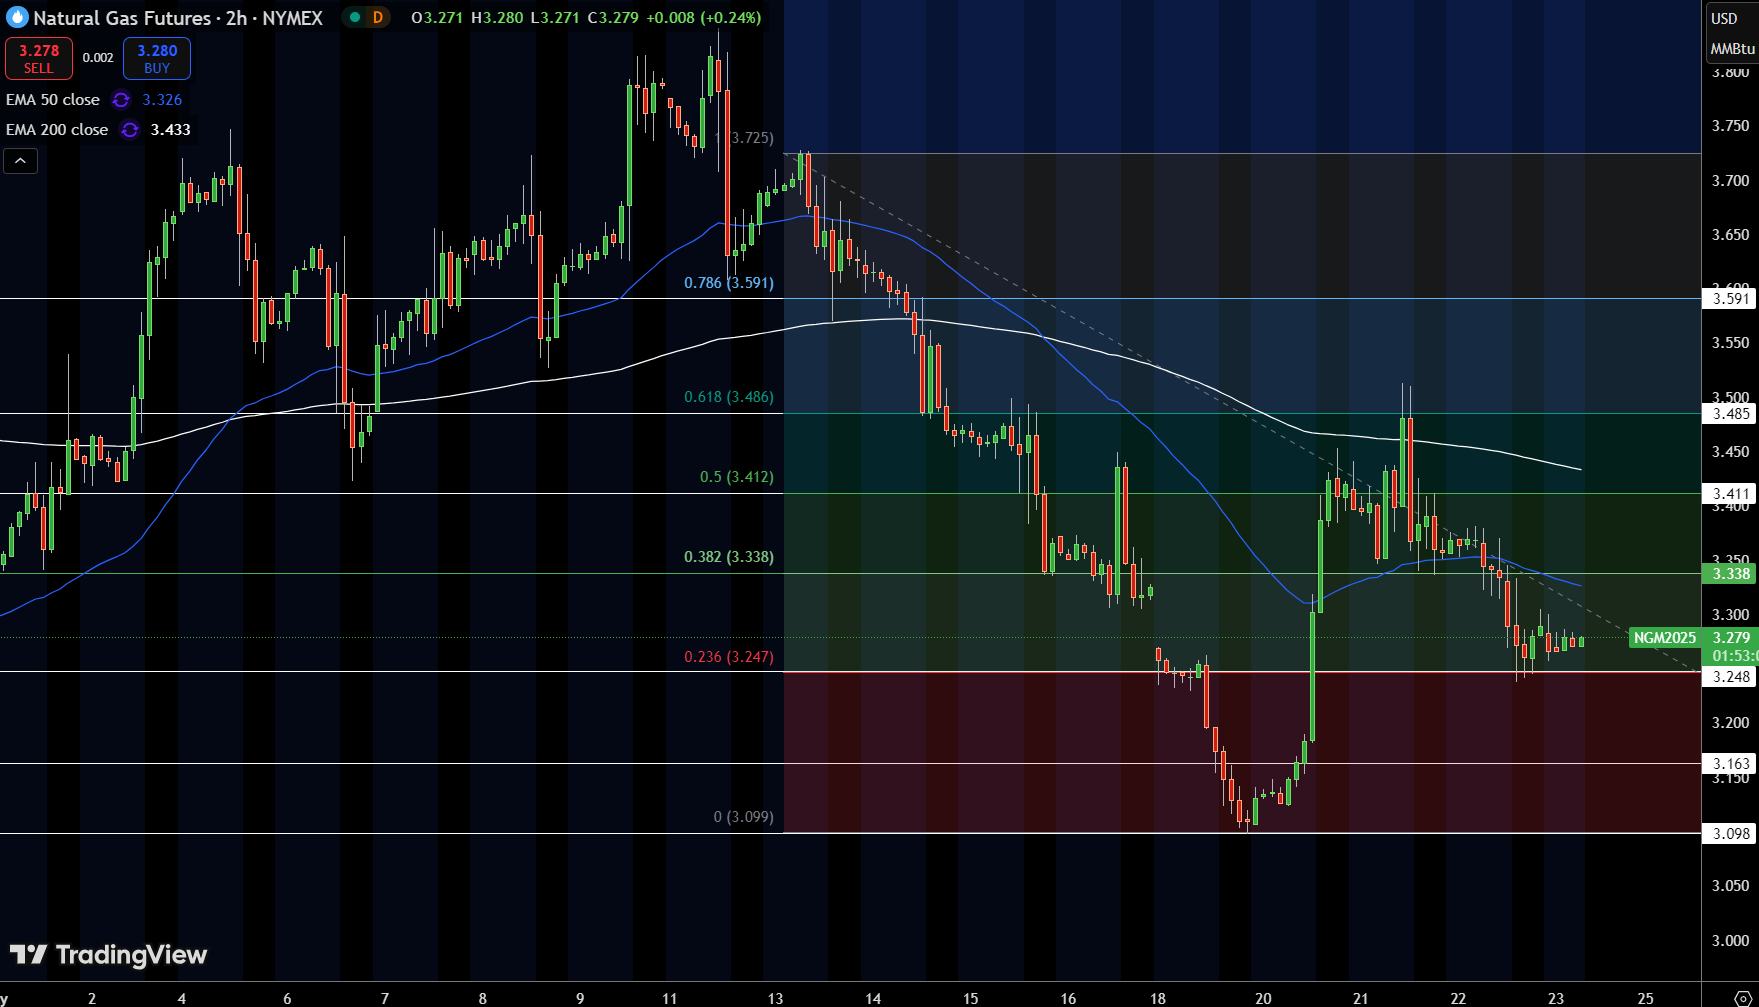Open the USD currency selector
This screenshot has width=1759, height=1007.
tap(1724, 18)
